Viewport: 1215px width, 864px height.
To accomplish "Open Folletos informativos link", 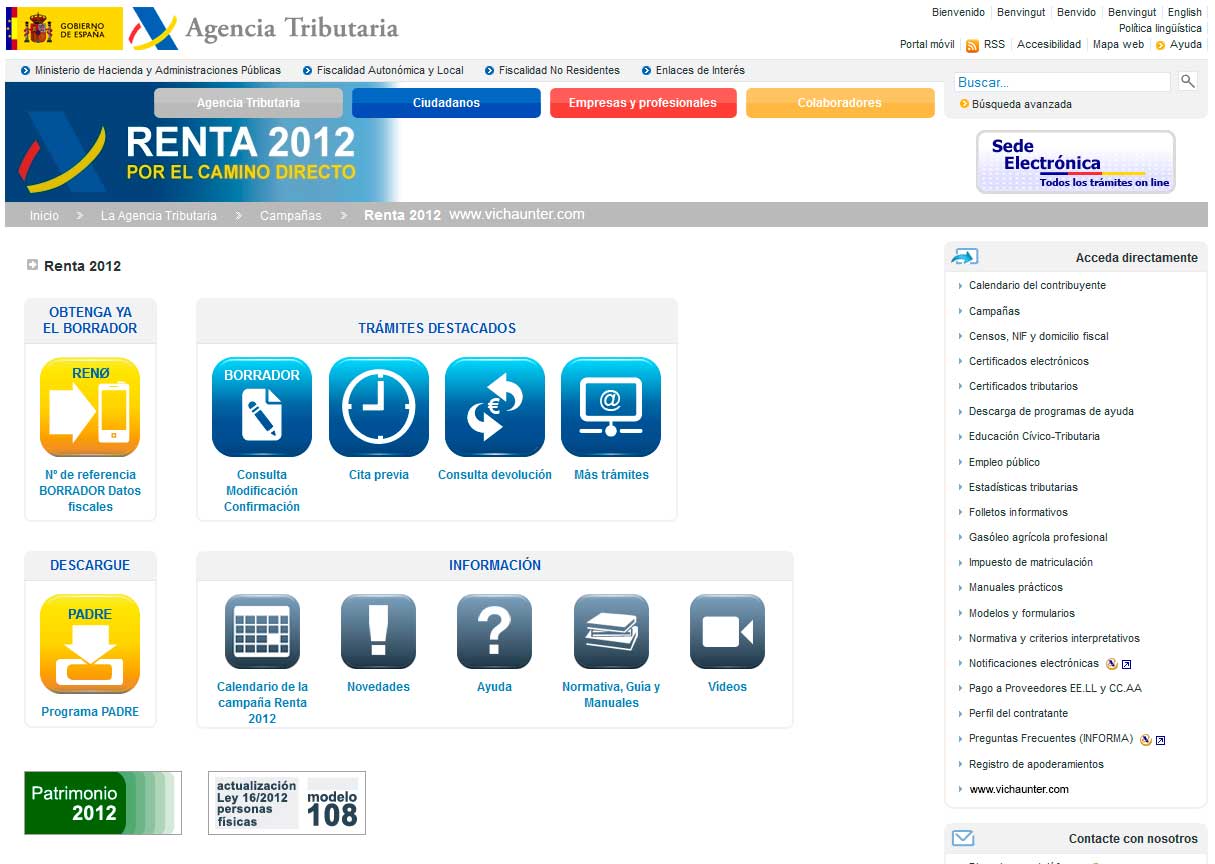I will (1018, 512).
